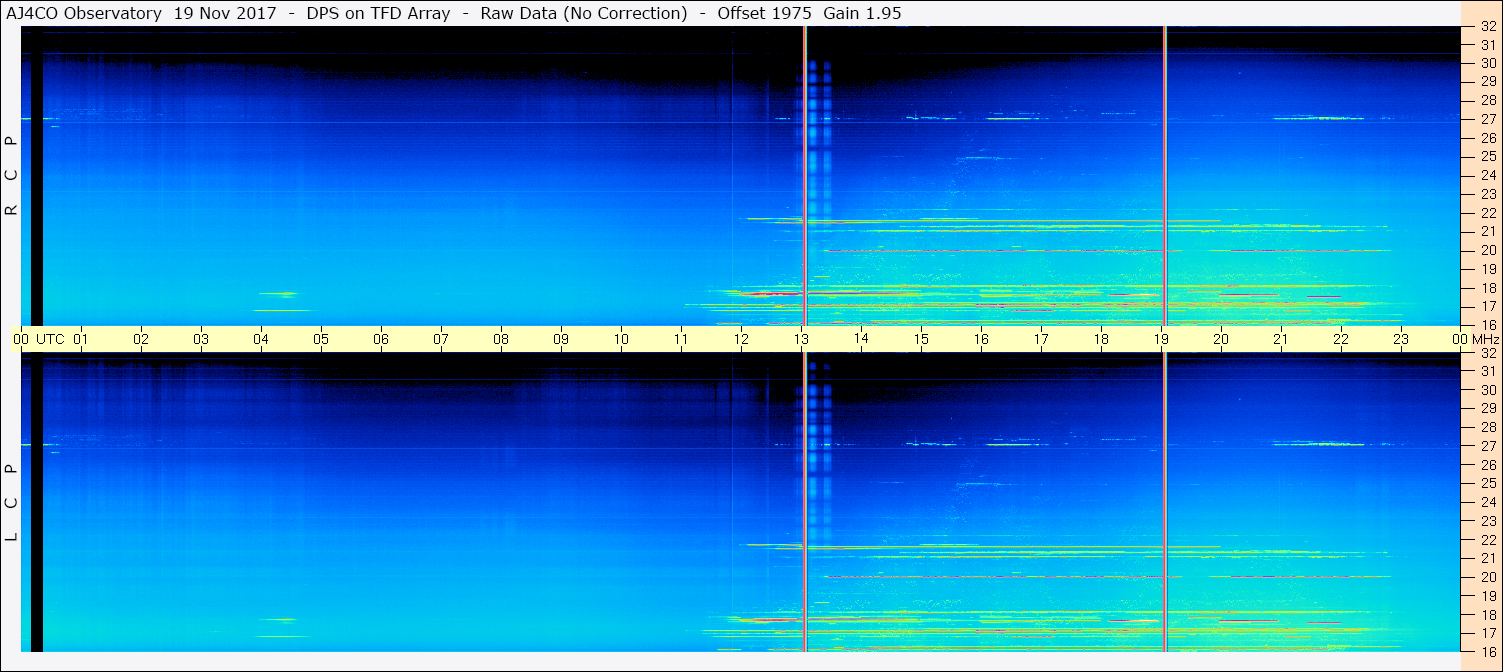
Task: Click the 19 MHz label beside LCP panel
Action: point(1488,596)
